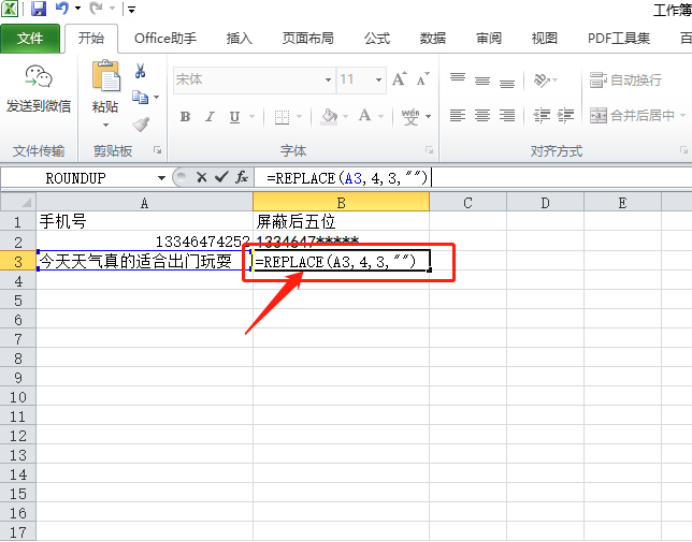
Task: Select the Format Painter brush
Action: click(x=141, y=124)
